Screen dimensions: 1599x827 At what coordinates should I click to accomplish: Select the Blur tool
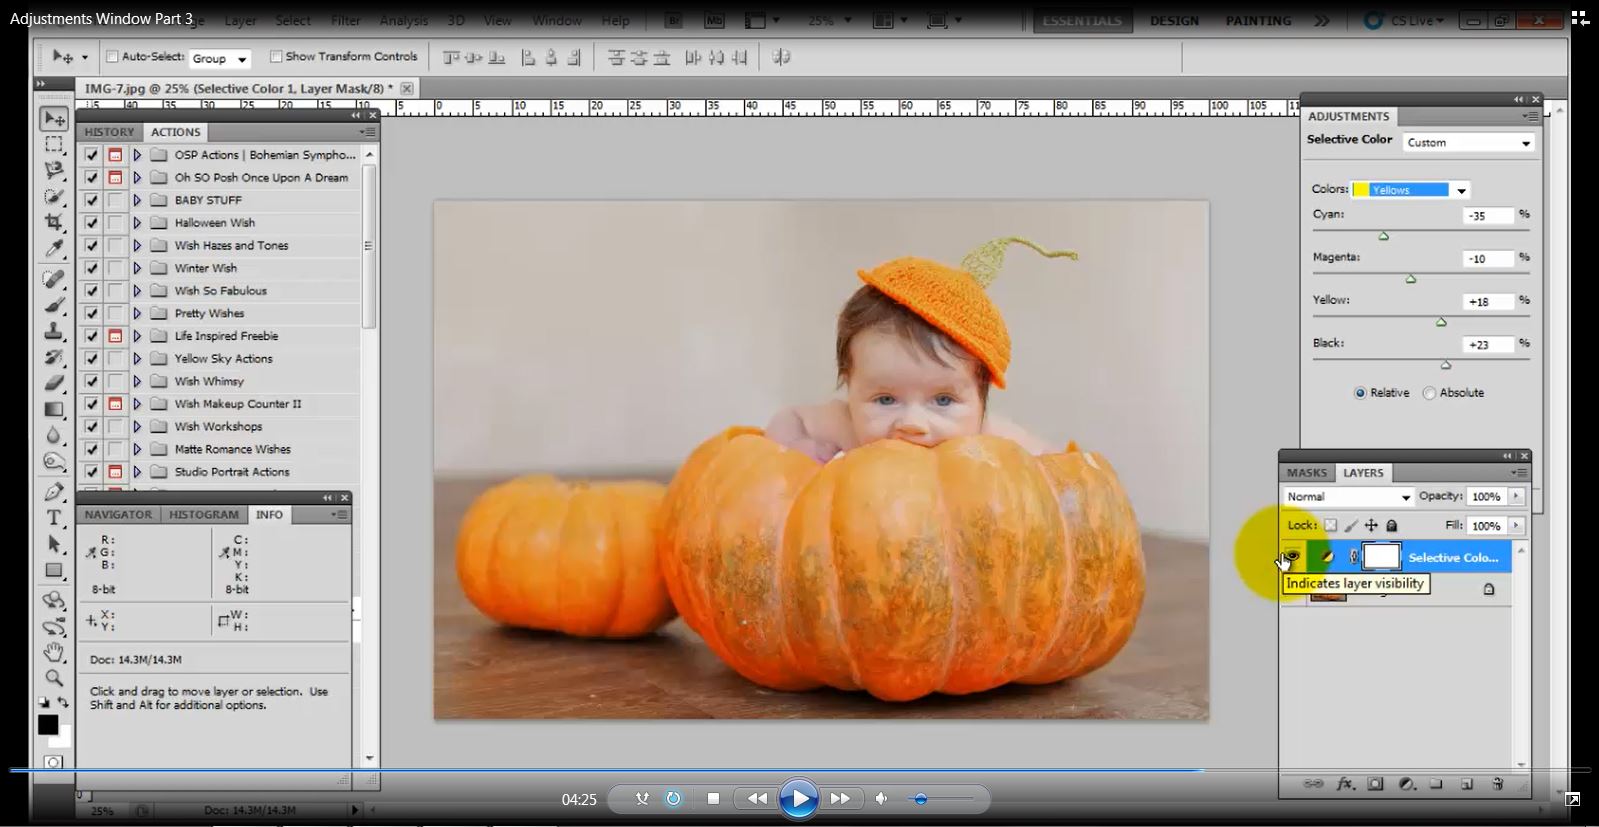point(54,435)
